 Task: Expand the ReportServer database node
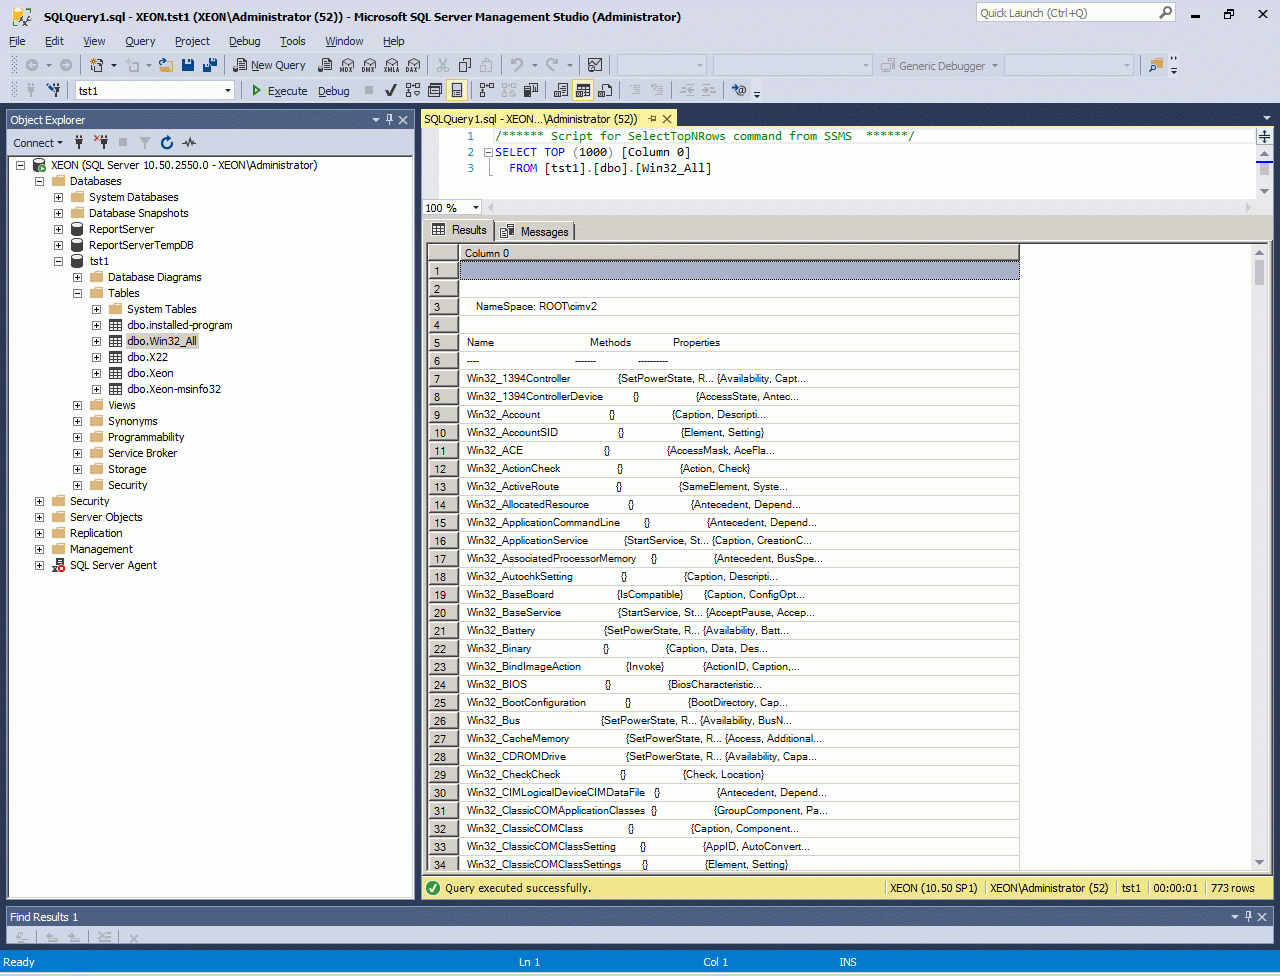(x=59, y=229)
